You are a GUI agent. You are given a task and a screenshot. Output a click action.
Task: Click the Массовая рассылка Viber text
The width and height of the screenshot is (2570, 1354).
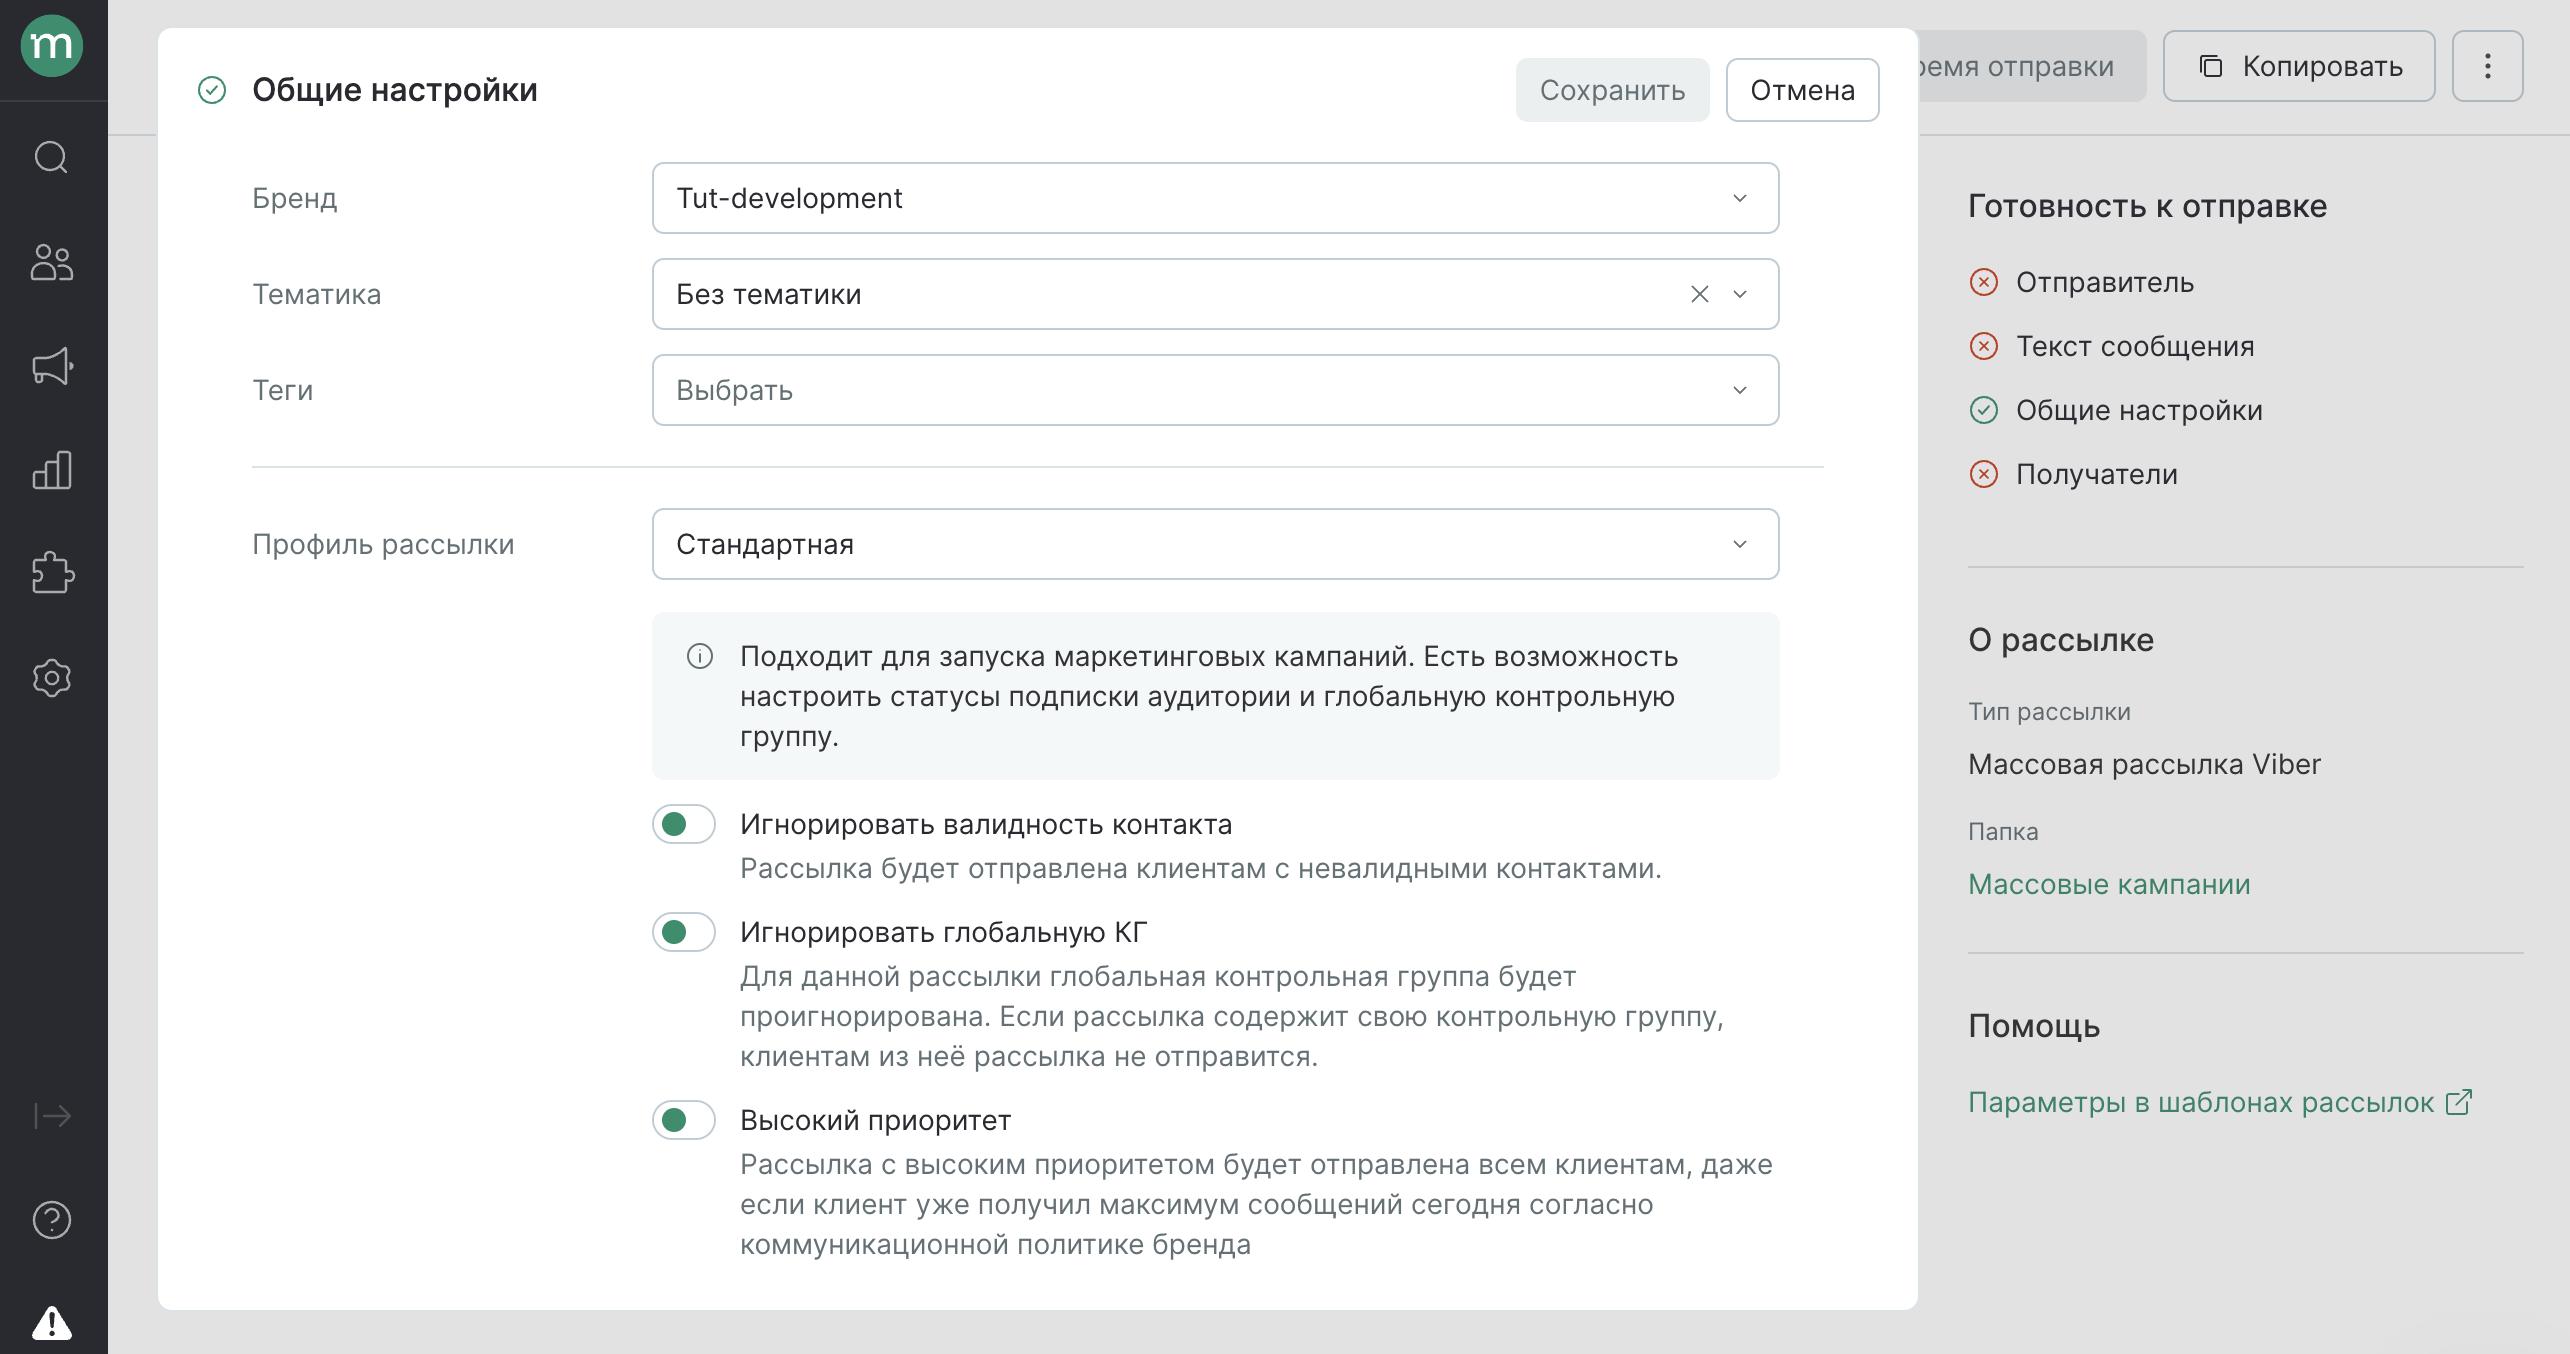[2144, 764]
